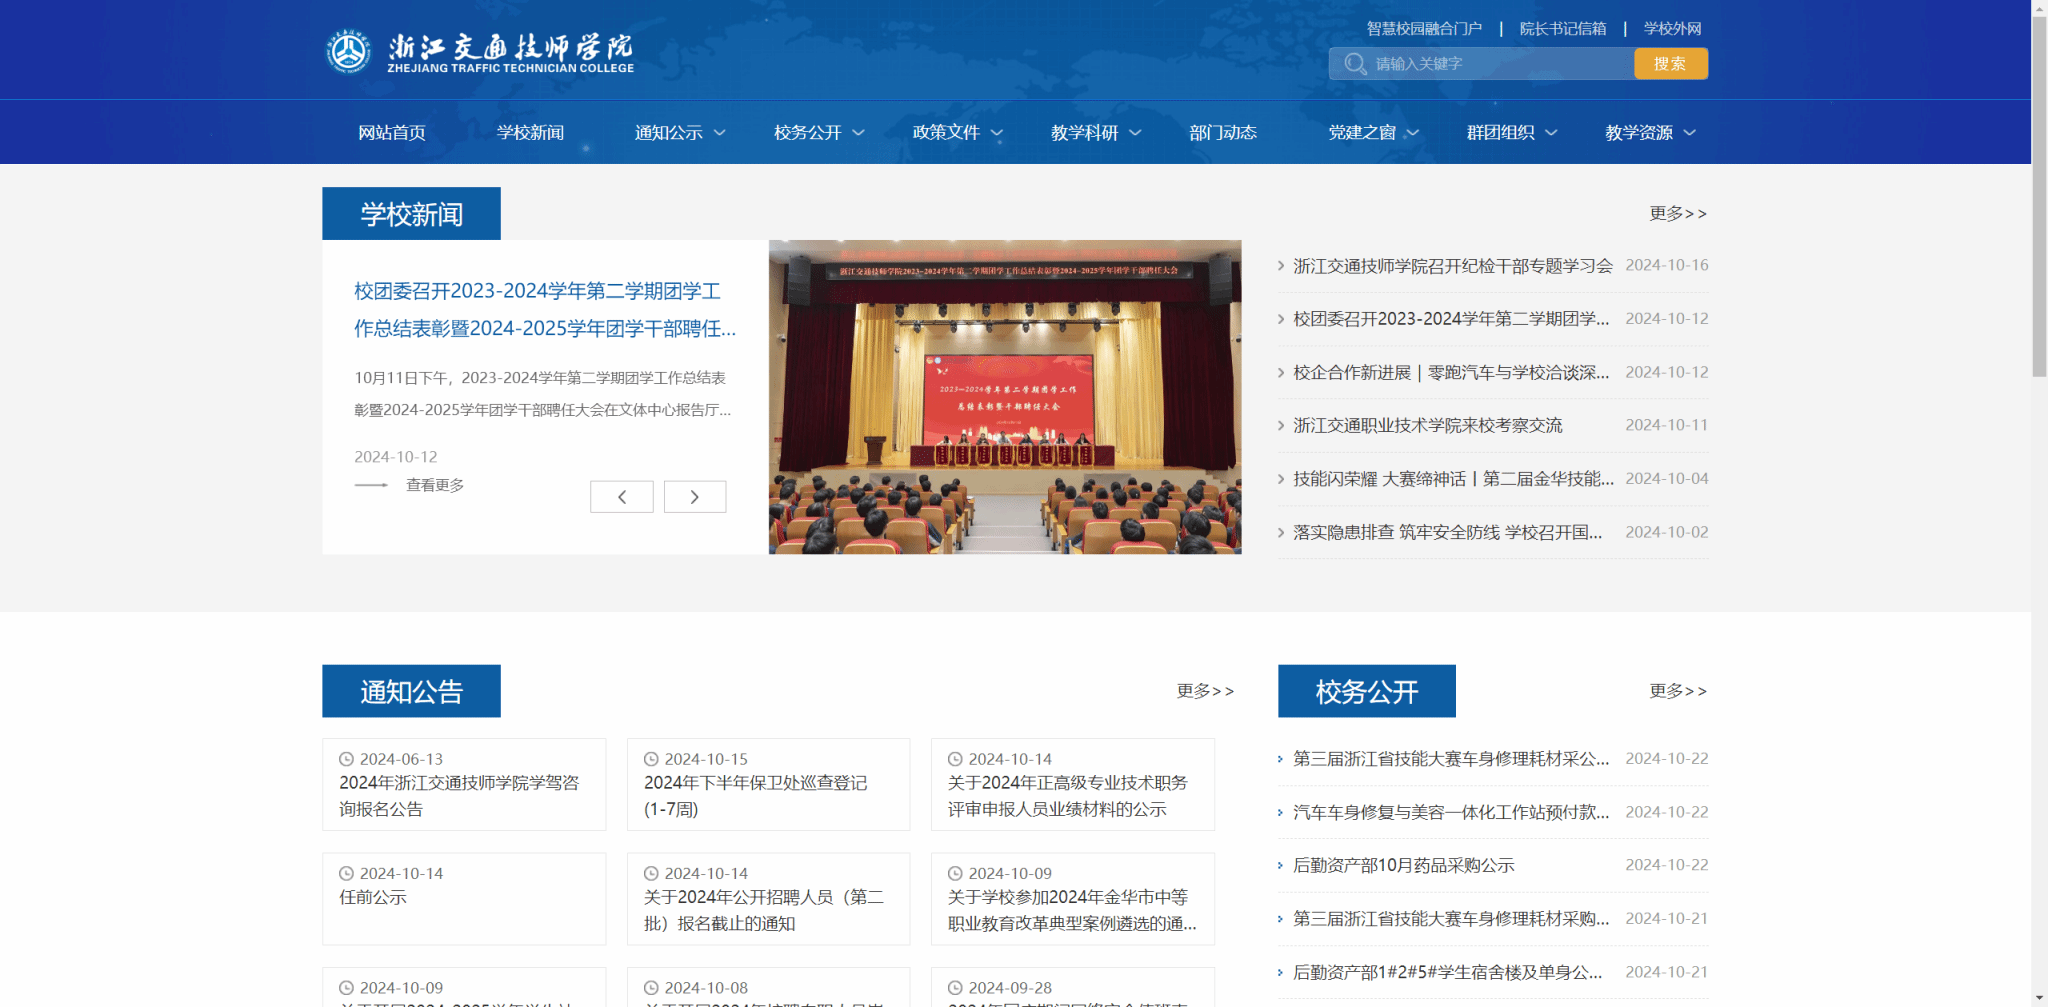Open news 落实隐患排查 筑牢安全防线
The image size is (2048, 1007).
coord(1447,533)
